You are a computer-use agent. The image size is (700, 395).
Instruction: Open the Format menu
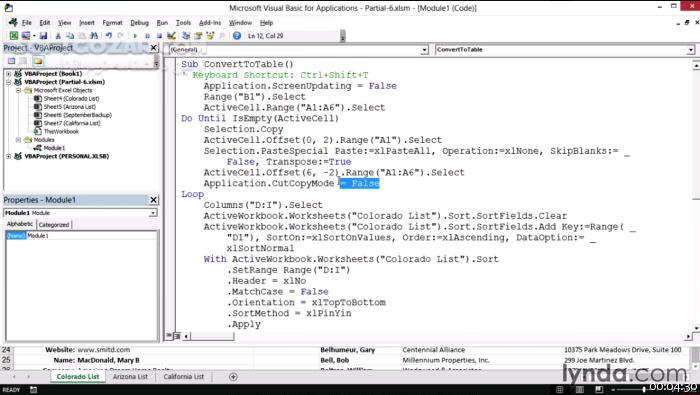[112, 23]
